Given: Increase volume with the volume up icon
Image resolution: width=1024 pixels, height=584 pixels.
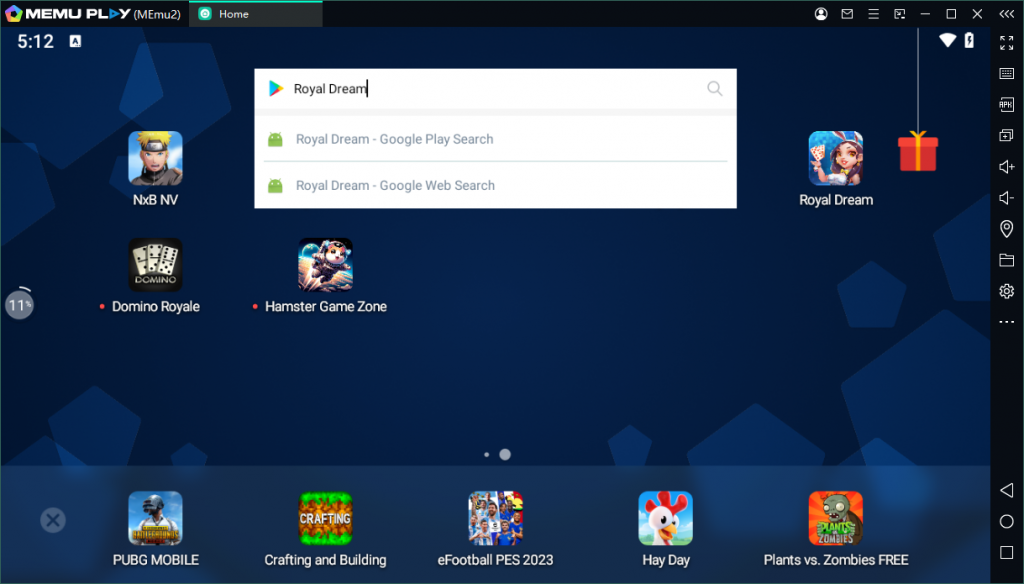Looking at the screenshot, I should click(x=1007, y=166).
